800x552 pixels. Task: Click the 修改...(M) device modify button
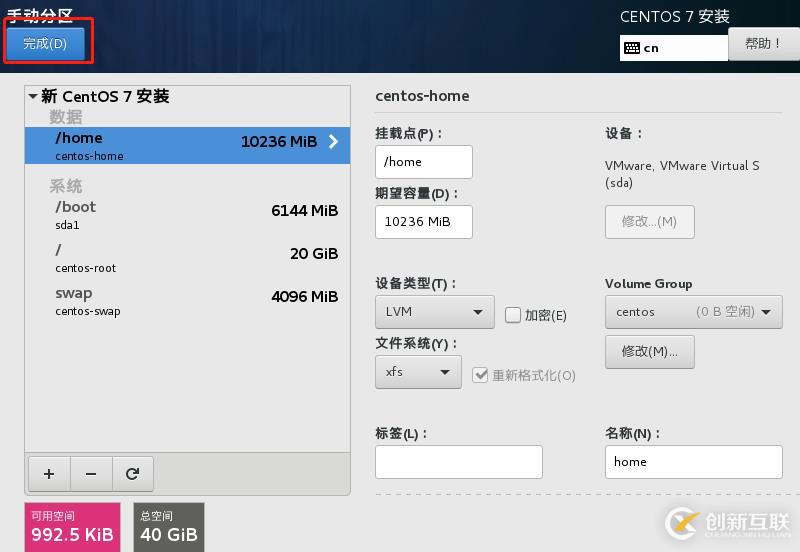click(x=649, y=222)
